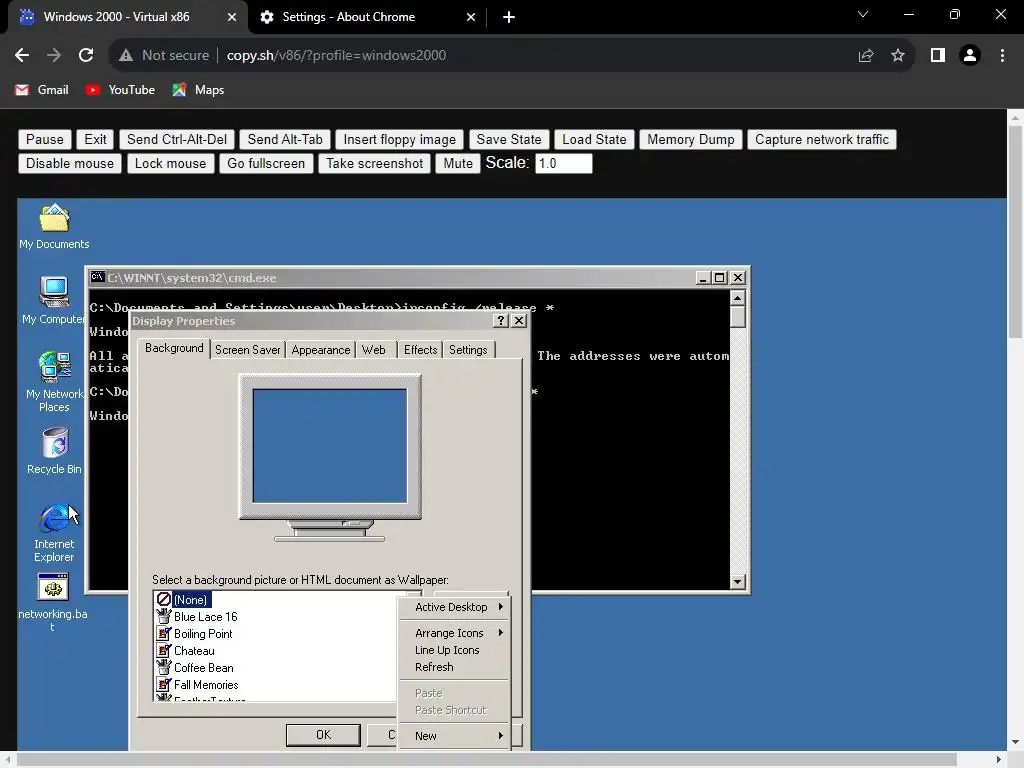The image size is (1024, 768).
Task: Click the Exit emulator button
Action: point(95,139)
